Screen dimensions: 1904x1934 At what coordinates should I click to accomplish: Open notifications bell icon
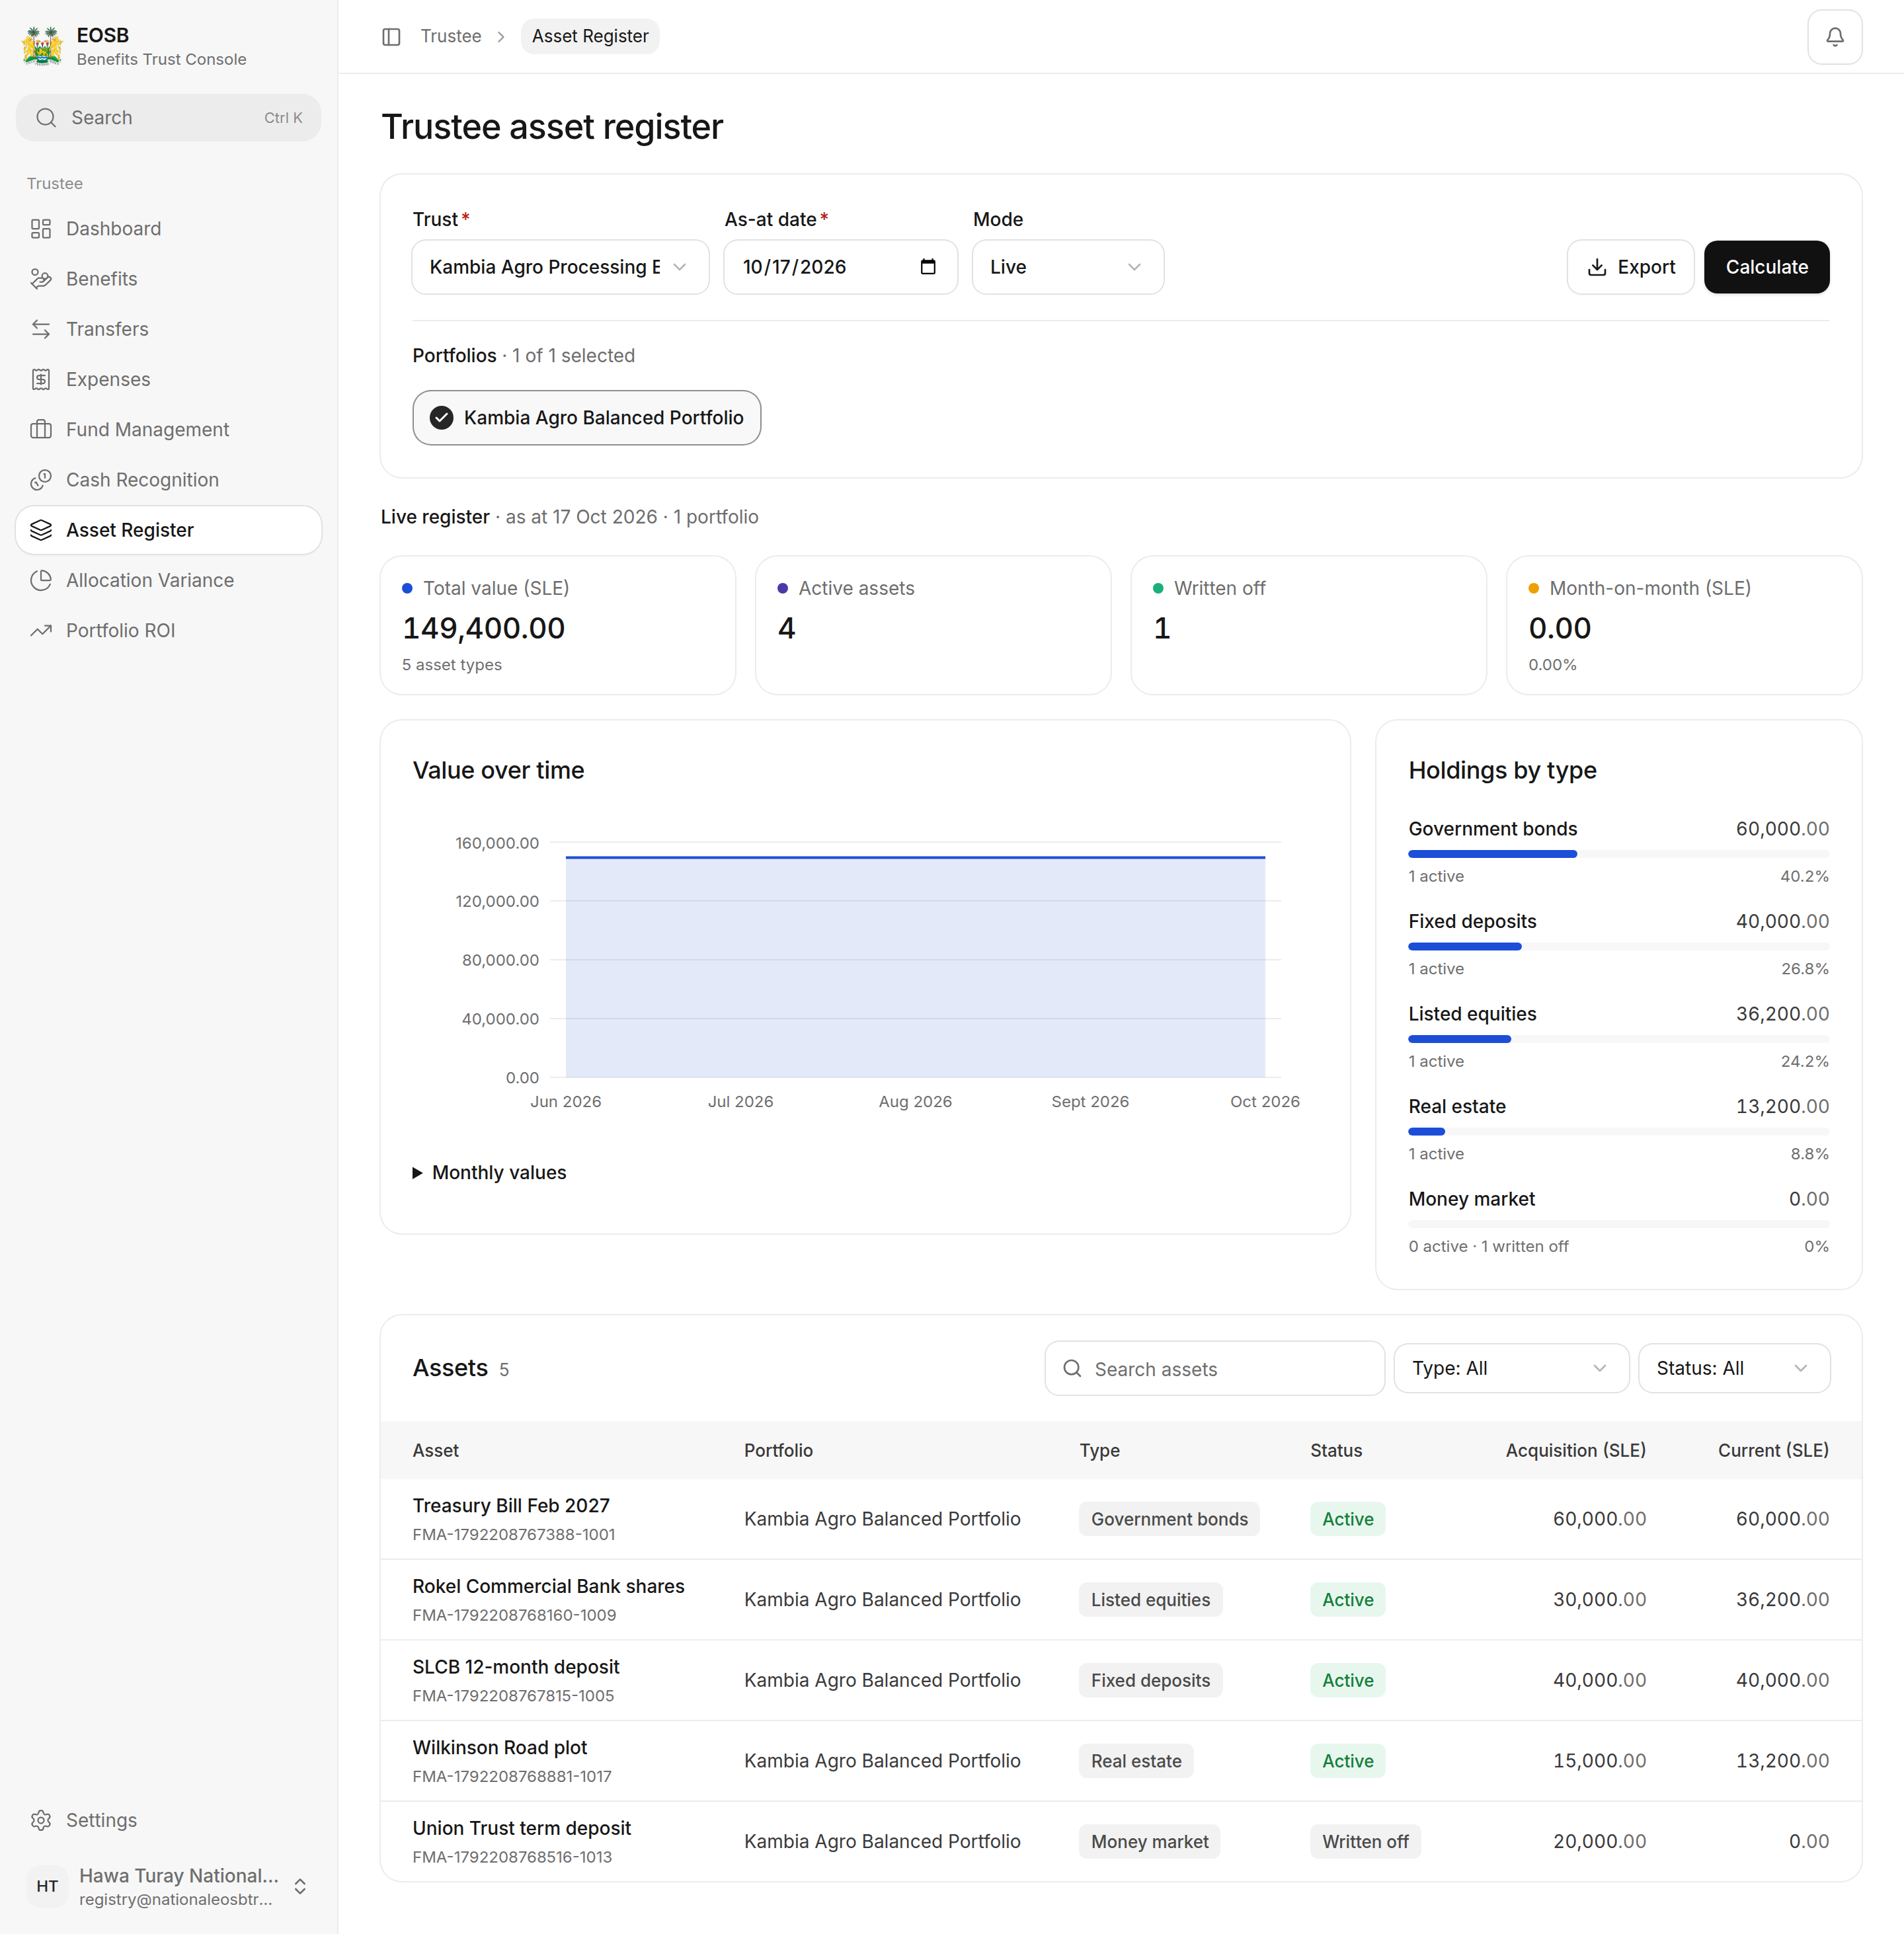[x=1834, y=37]
